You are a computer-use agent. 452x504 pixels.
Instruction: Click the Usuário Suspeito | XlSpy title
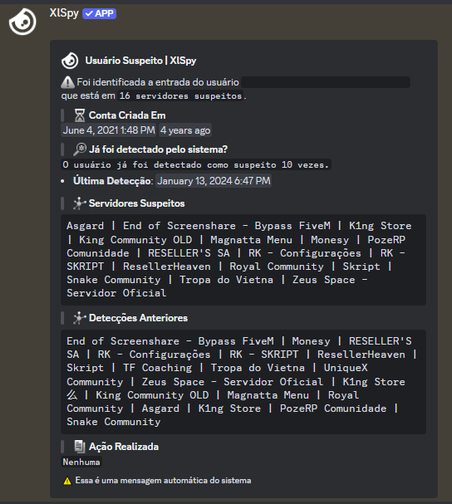pos(141,61)
